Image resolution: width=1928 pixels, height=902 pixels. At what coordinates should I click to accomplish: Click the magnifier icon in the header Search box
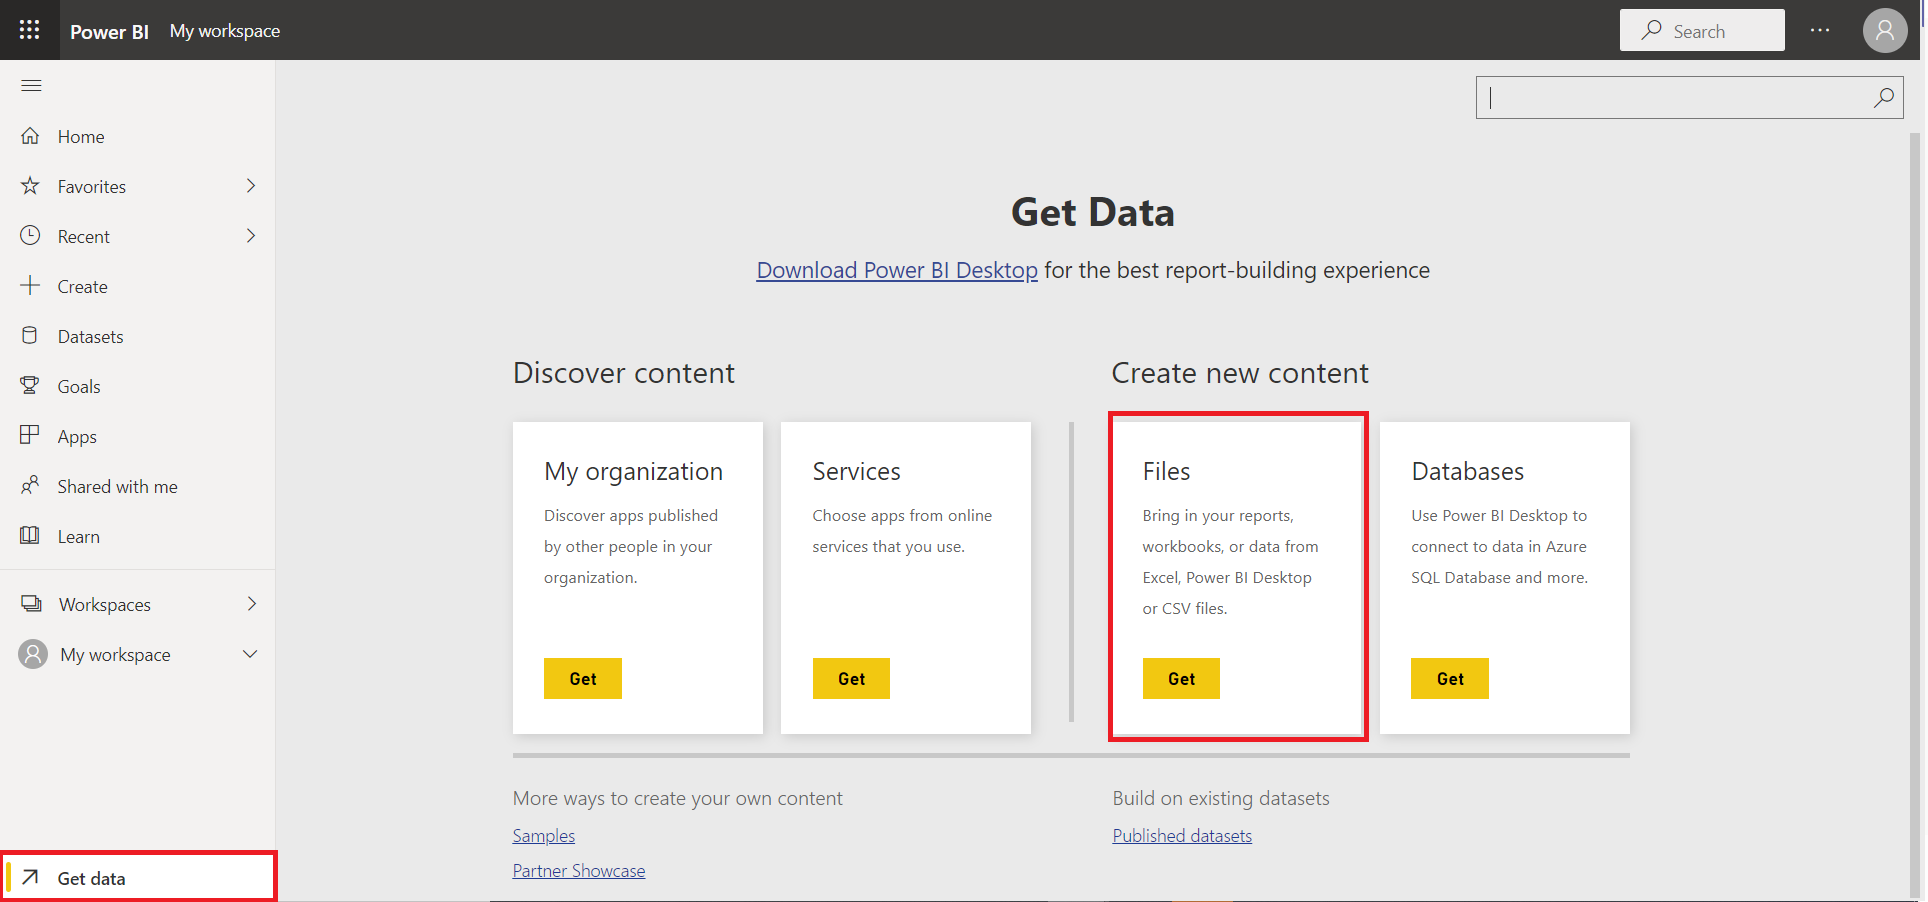tap(1651, 30)
